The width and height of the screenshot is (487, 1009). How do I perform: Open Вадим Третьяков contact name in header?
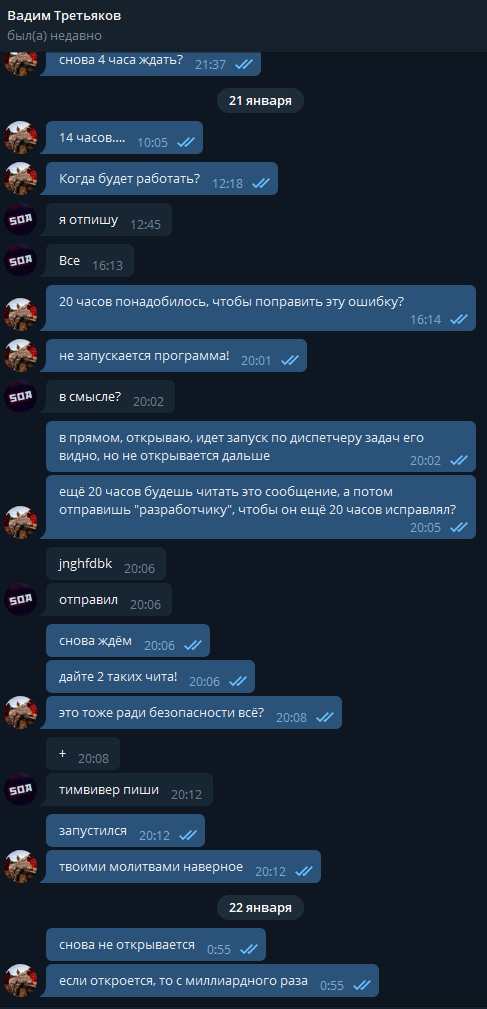[64, 15]
